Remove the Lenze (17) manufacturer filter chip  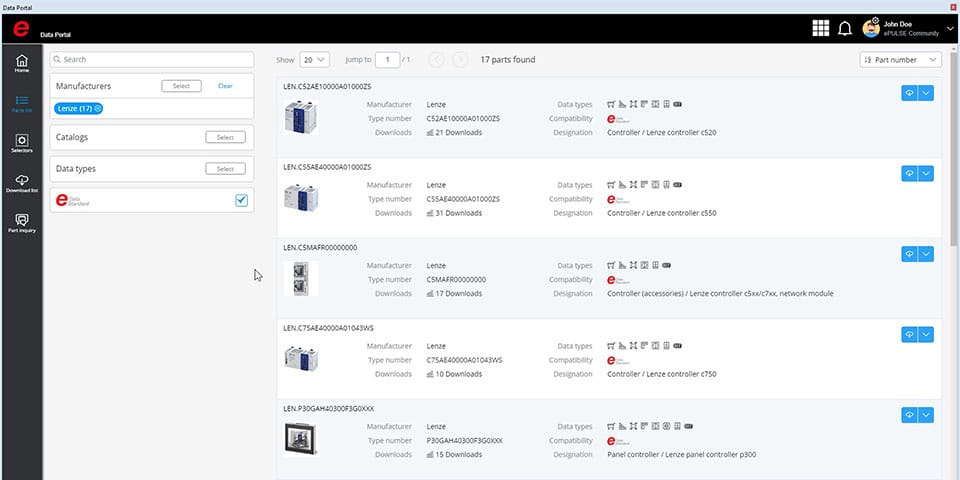(98, 108)
